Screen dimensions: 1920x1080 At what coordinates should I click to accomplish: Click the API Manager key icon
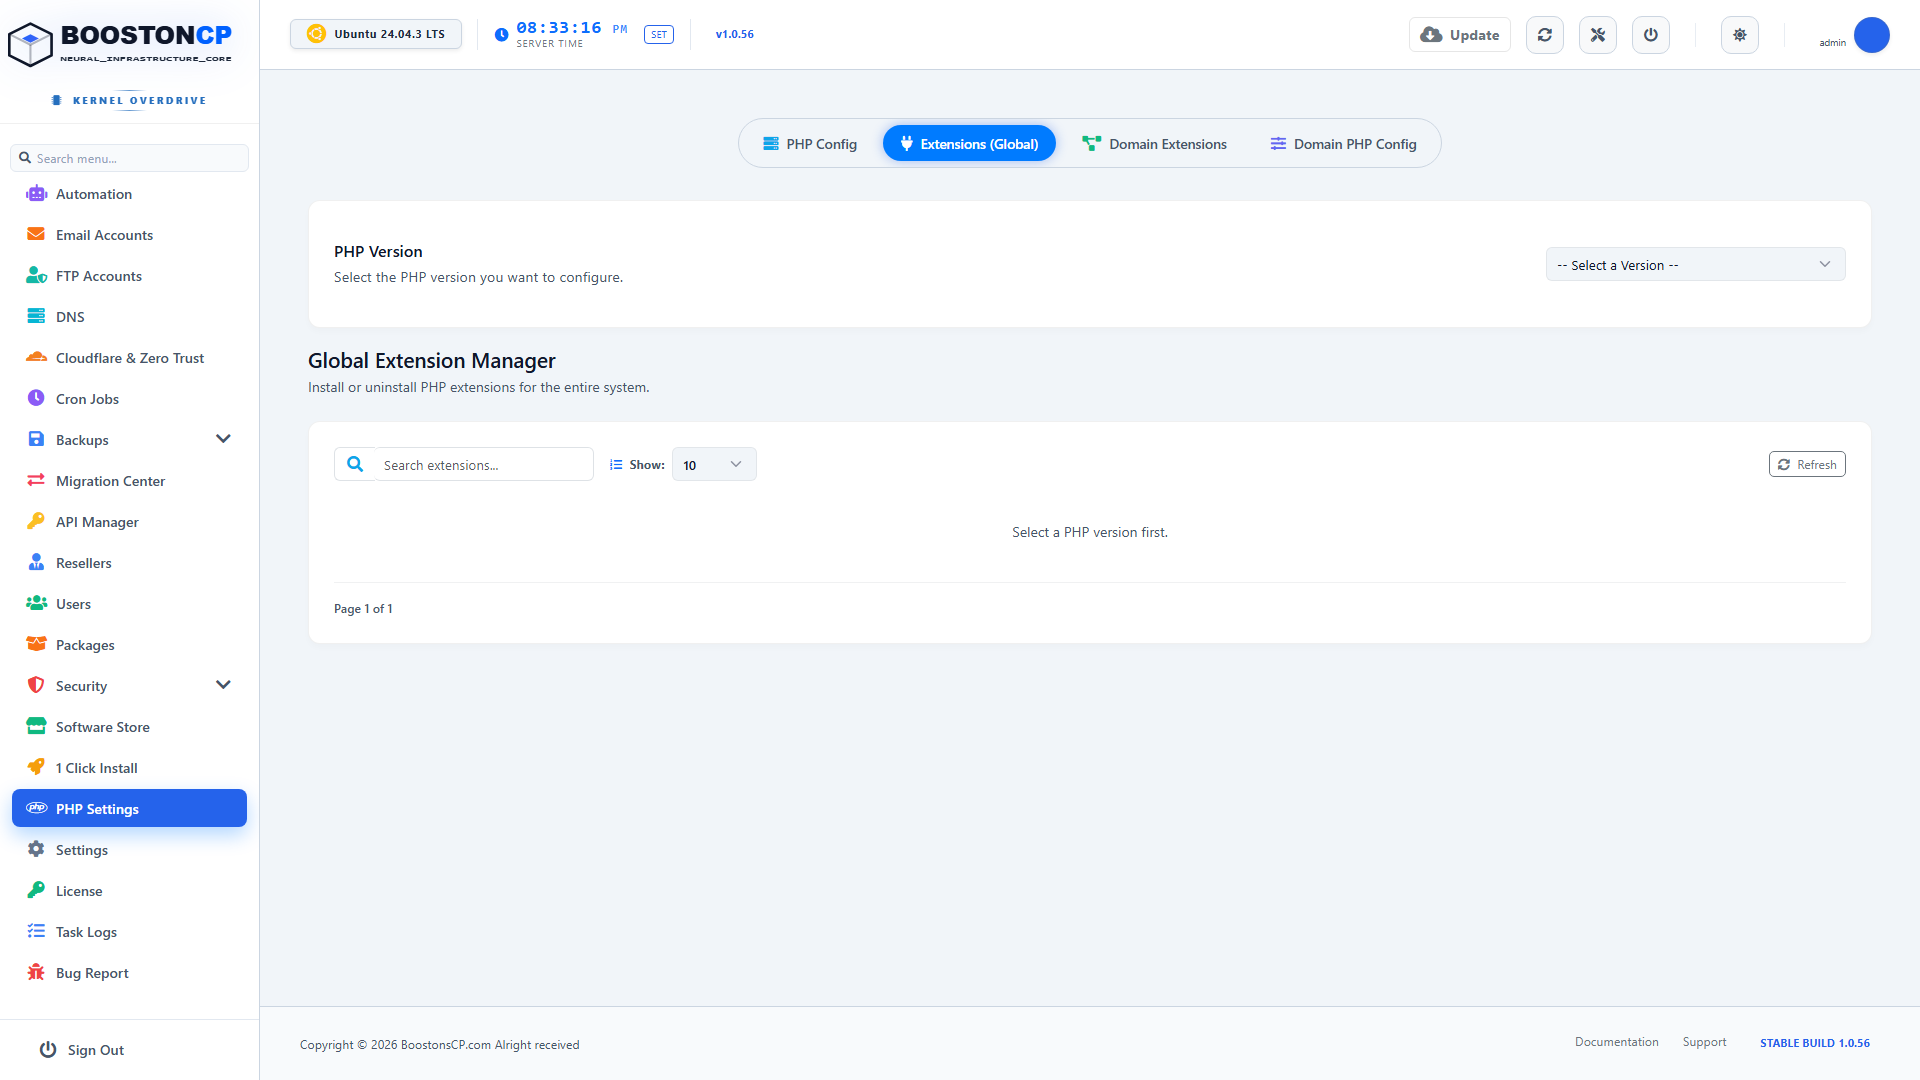coord(36,521)
